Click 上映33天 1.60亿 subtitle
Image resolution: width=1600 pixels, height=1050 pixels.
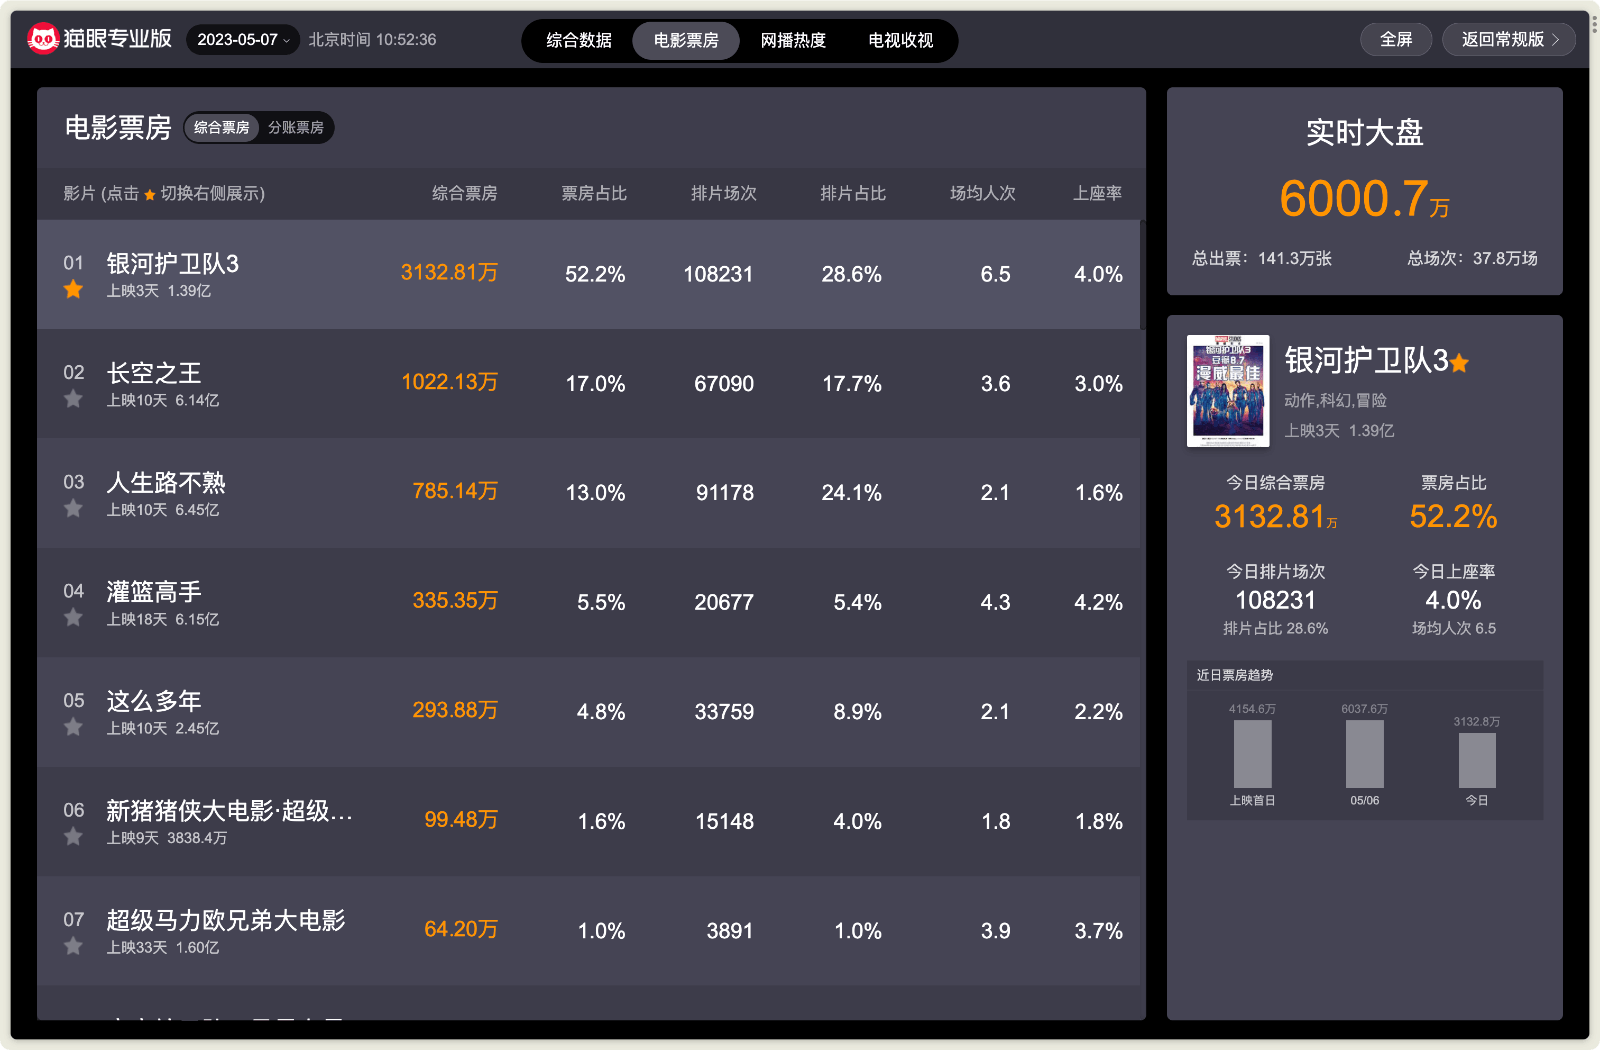coord(163,947)
